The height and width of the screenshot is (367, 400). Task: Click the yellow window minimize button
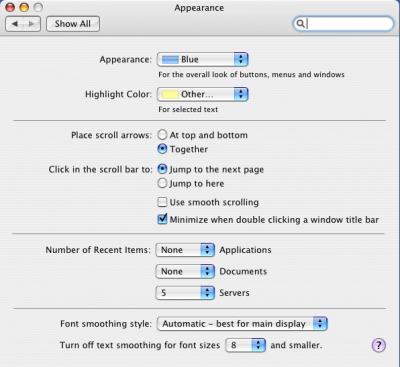coord(24,7)
